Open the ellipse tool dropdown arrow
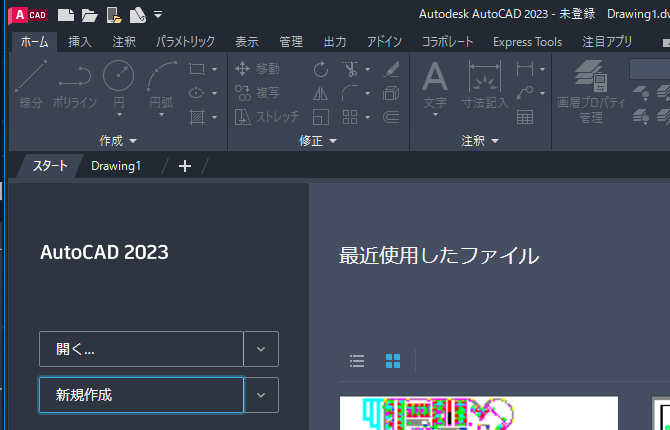This screenshot has height=430, width=670. [x=215, y=93]
